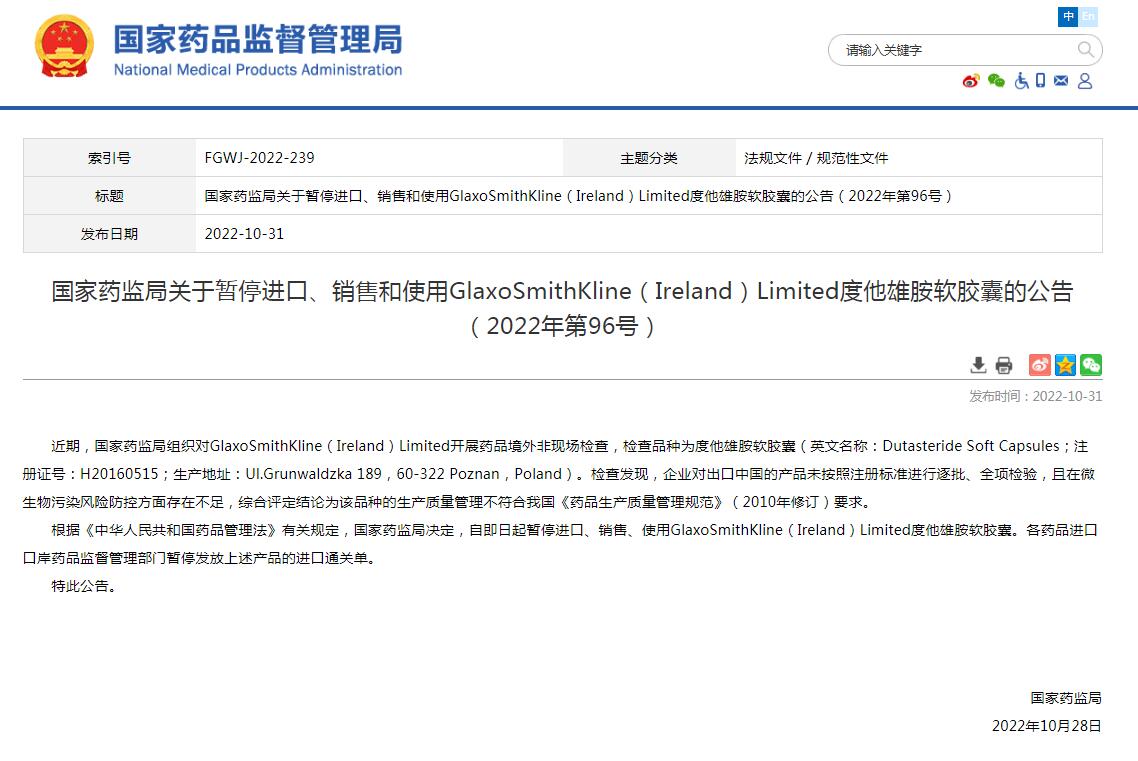The image size is (1138, 761).
Task: Open the mobile version icon
Action: (x=1041, y=82)
